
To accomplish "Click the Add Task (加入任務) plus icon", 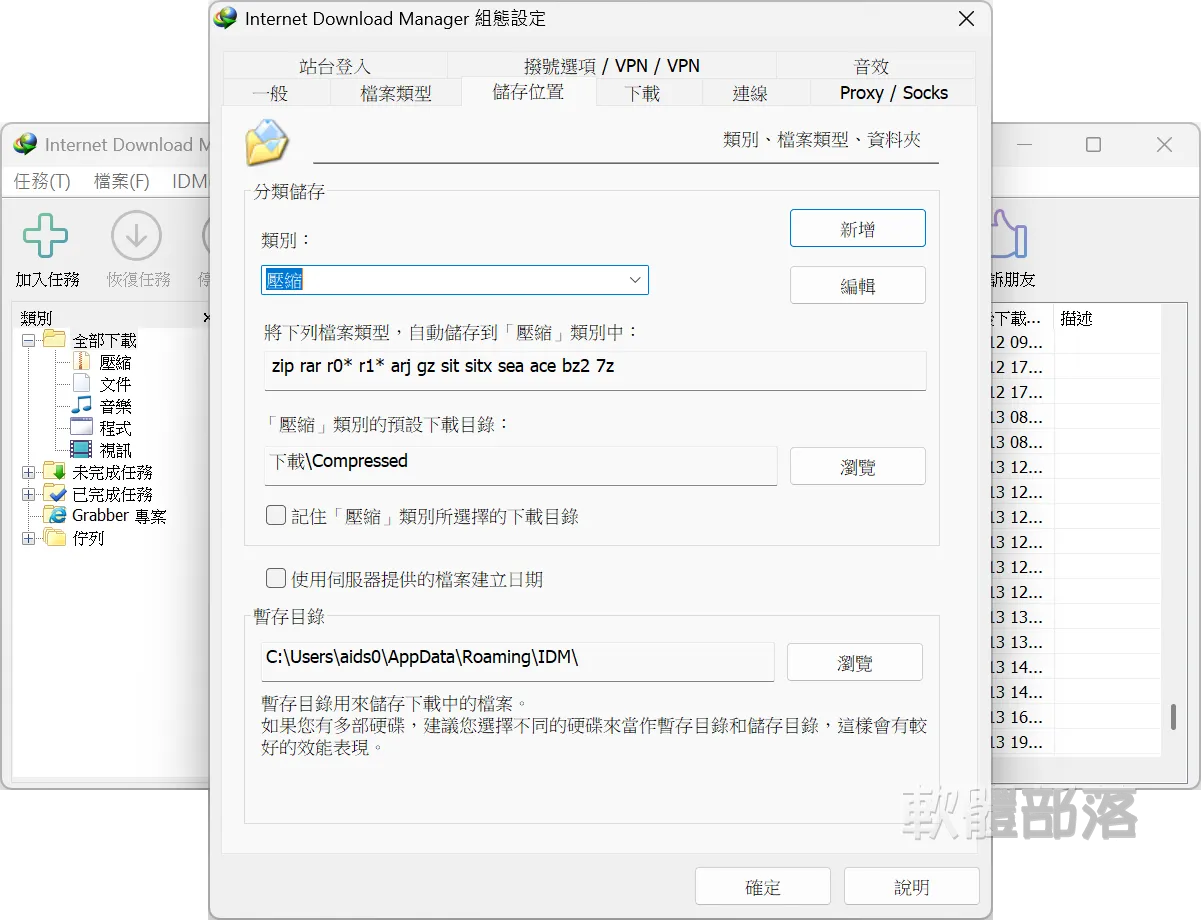I will tap(46, 237).
